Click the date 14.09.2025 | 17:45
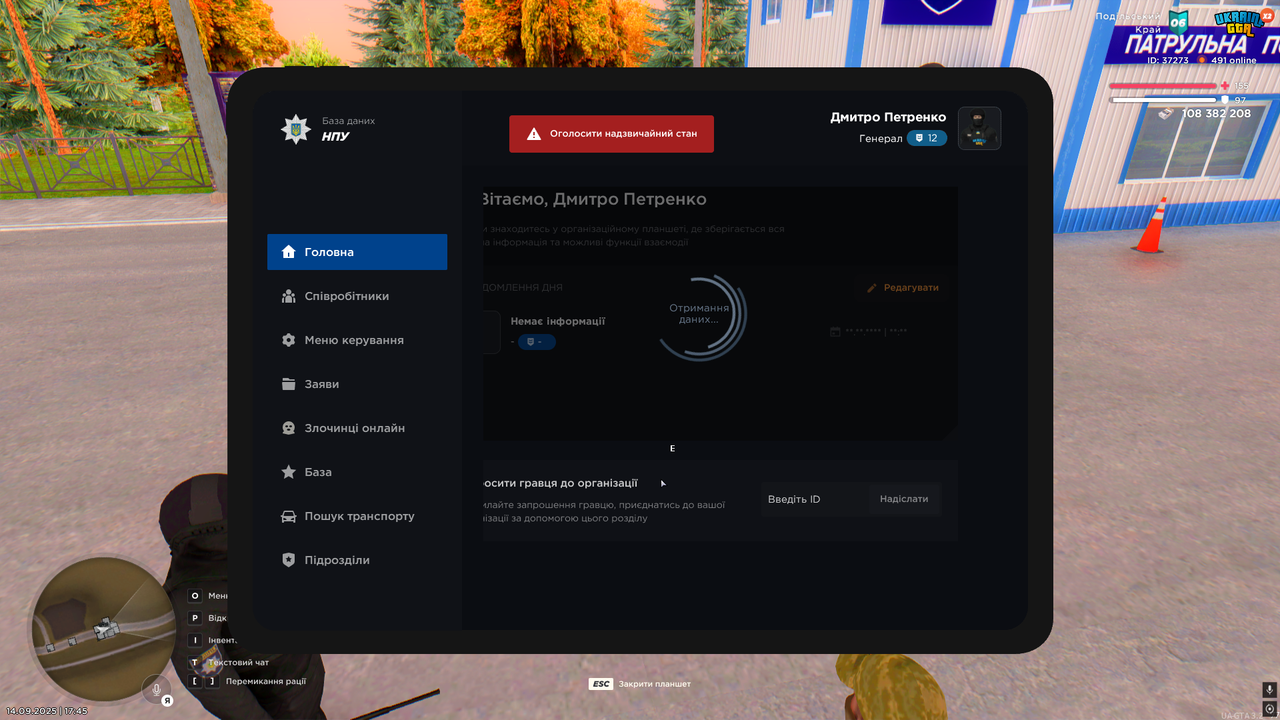 pos(47,711)
